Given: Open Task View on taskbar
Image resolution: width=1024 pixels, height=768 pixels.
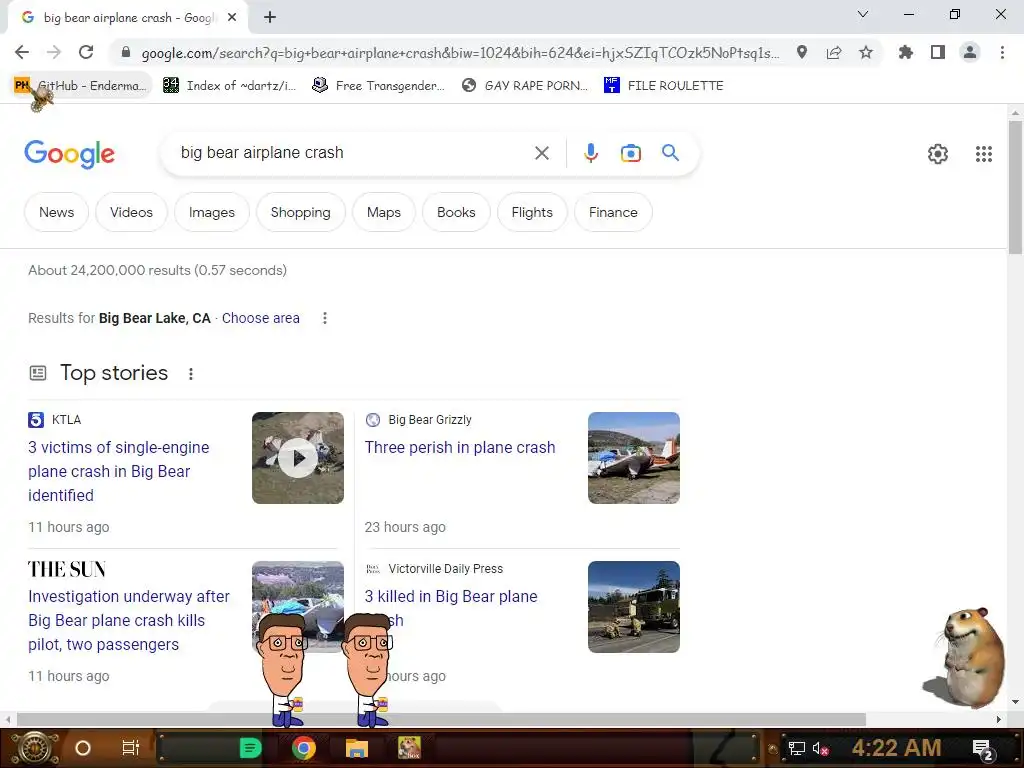Looking at the screenshot, I should [131, 748].
